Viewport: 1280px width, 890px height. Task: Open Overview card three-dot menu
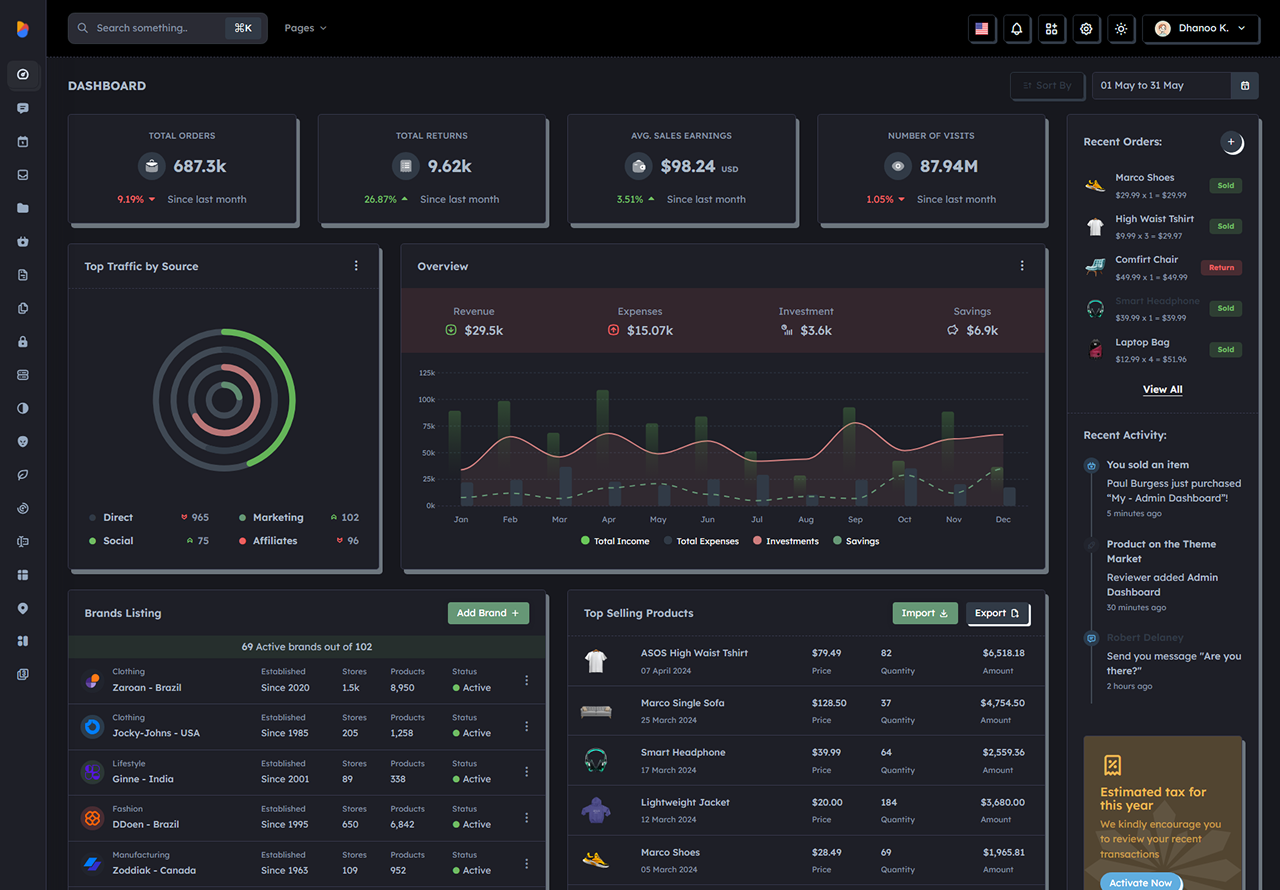[x=1022, y=266]
